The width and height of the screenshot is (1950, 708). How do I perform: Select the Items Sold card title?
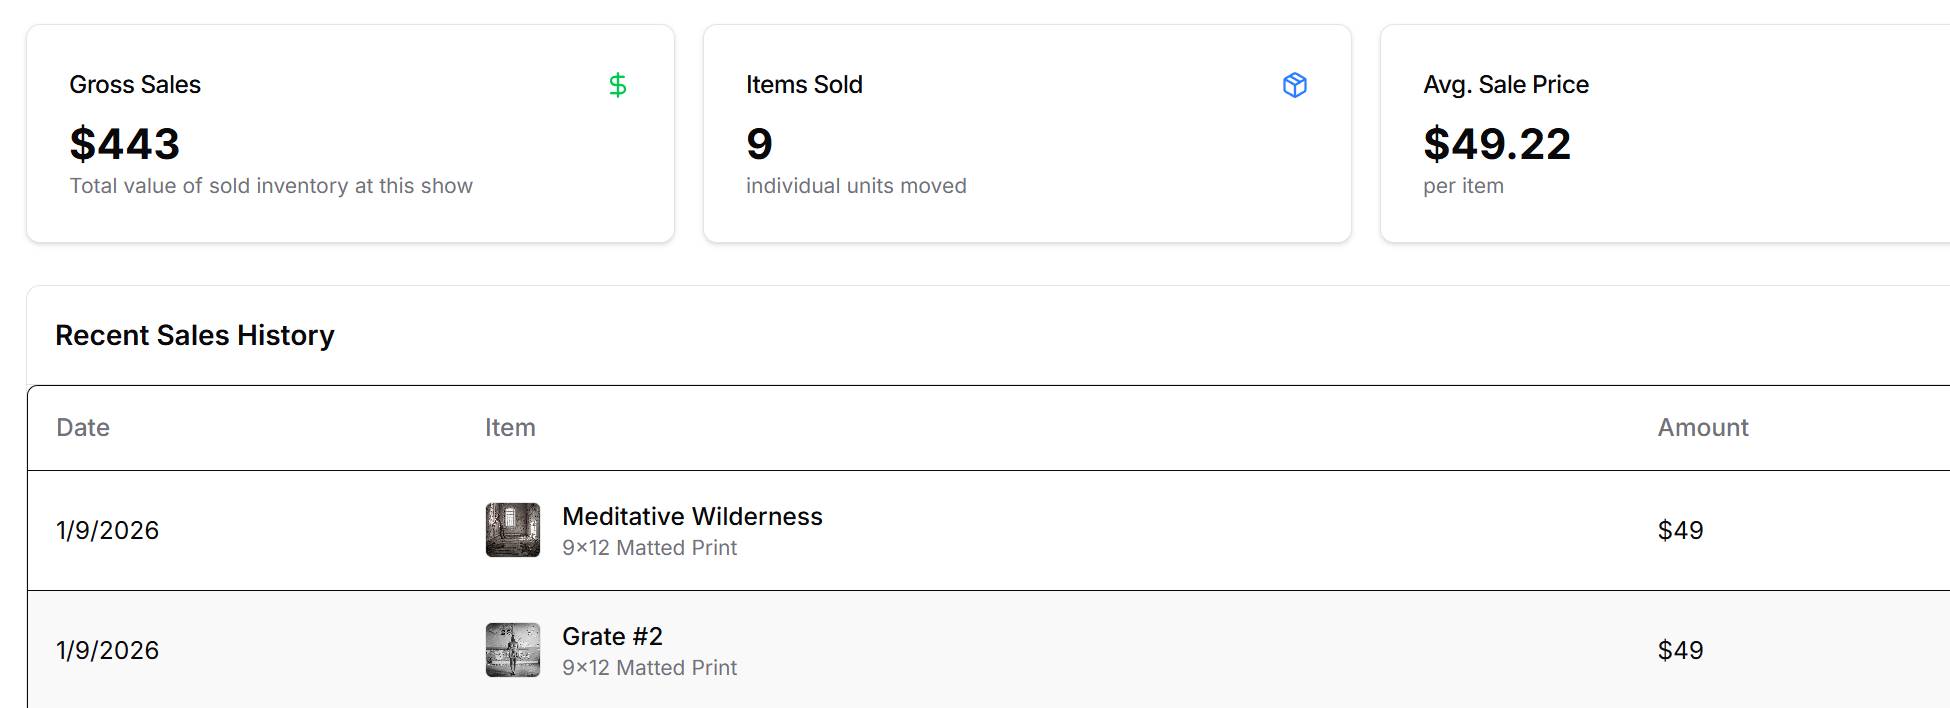[x=804, y=85]
